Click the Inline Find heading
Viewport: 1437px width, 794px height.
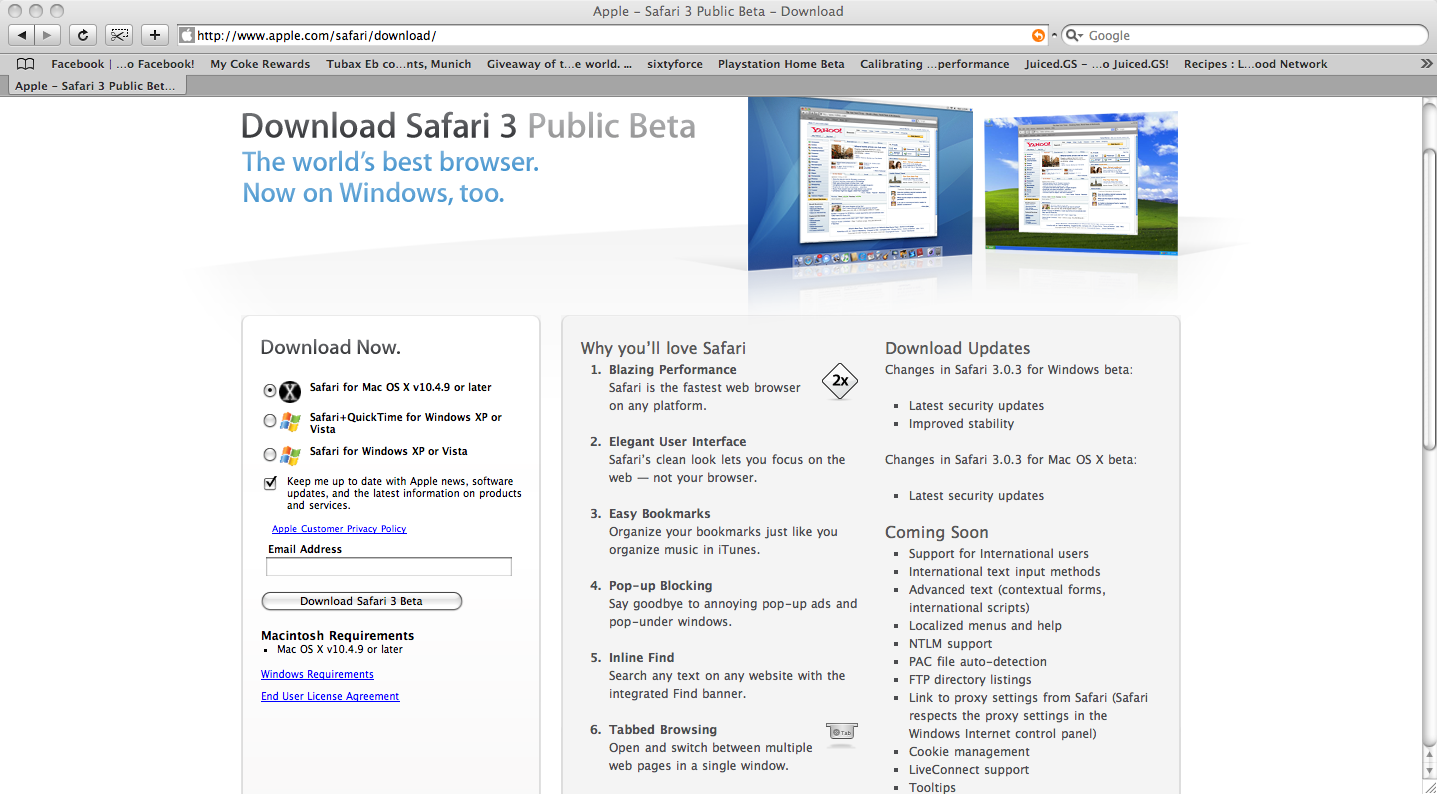(642, 658)
